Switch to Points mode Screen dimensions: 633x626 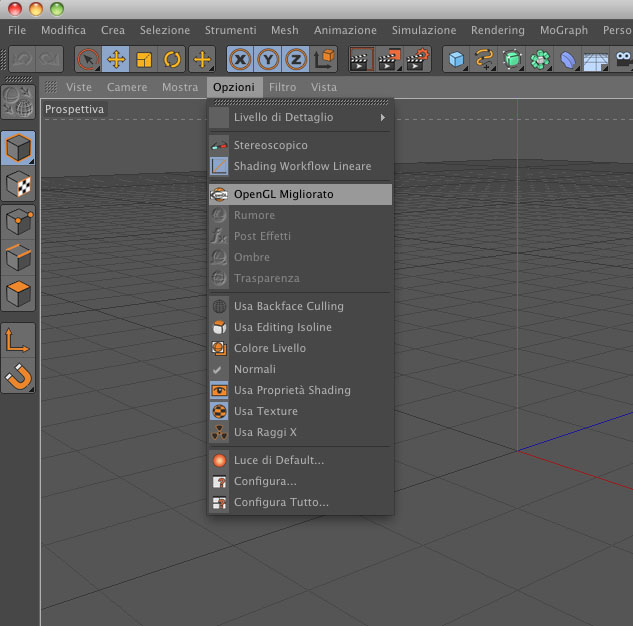coord(18,221)
